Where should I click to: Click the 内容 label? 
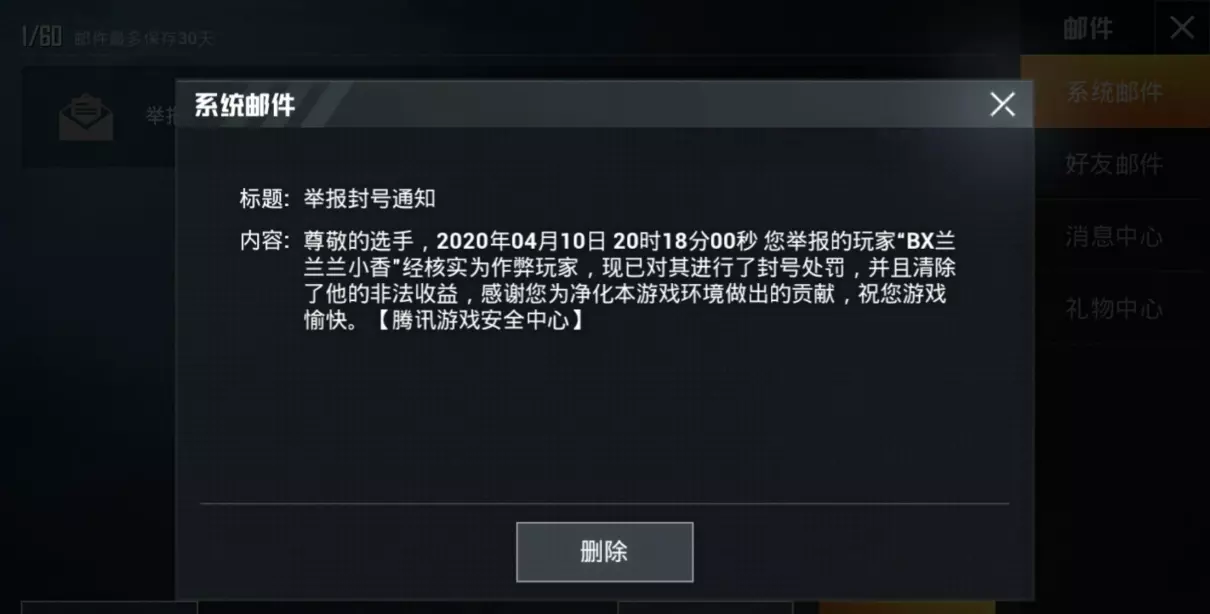point(265,241)
